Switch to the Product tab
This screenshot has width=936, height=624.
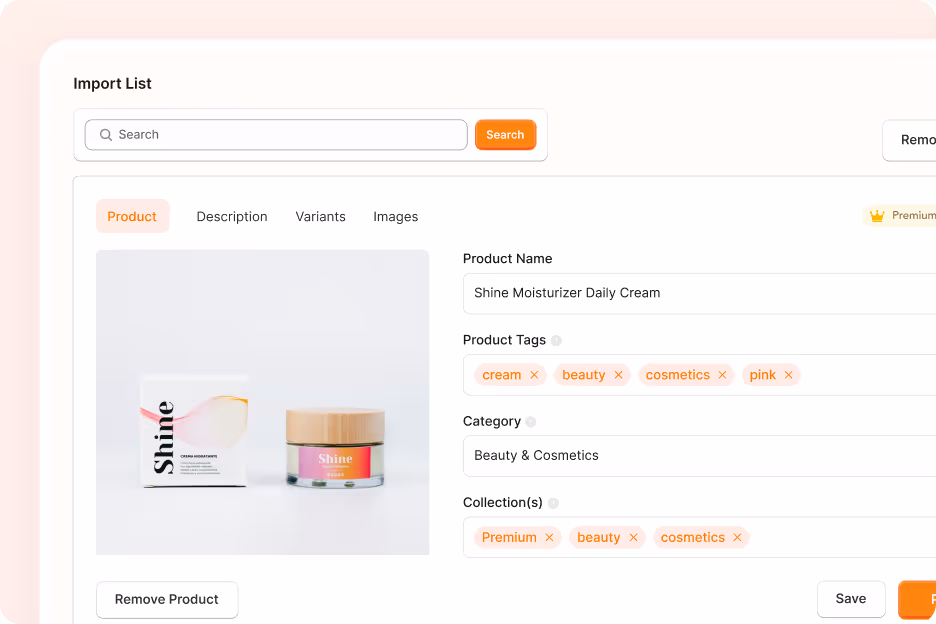(133, 216)
